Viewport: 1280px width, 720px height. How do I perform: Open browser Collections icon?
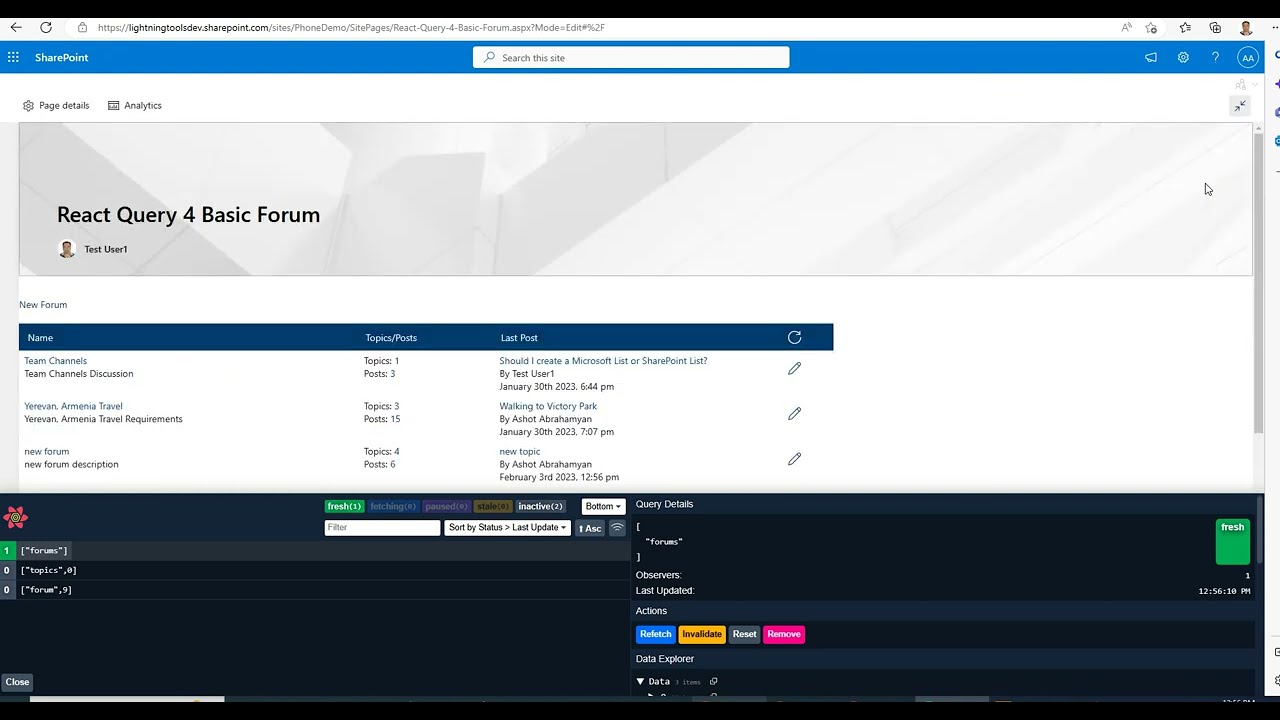[1215, 28]
